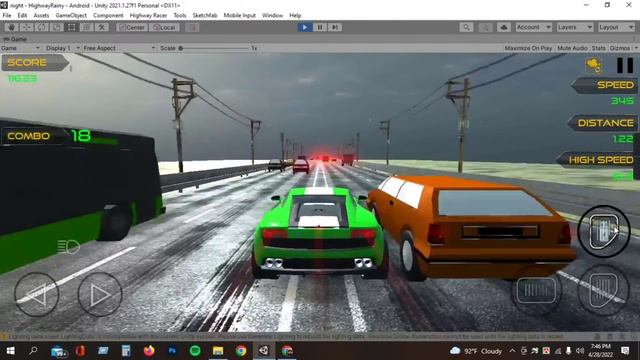This screenshot has width=640, height=360.
Task: Switch to Unity in the taskbar
Action: (x=264, y=351)
